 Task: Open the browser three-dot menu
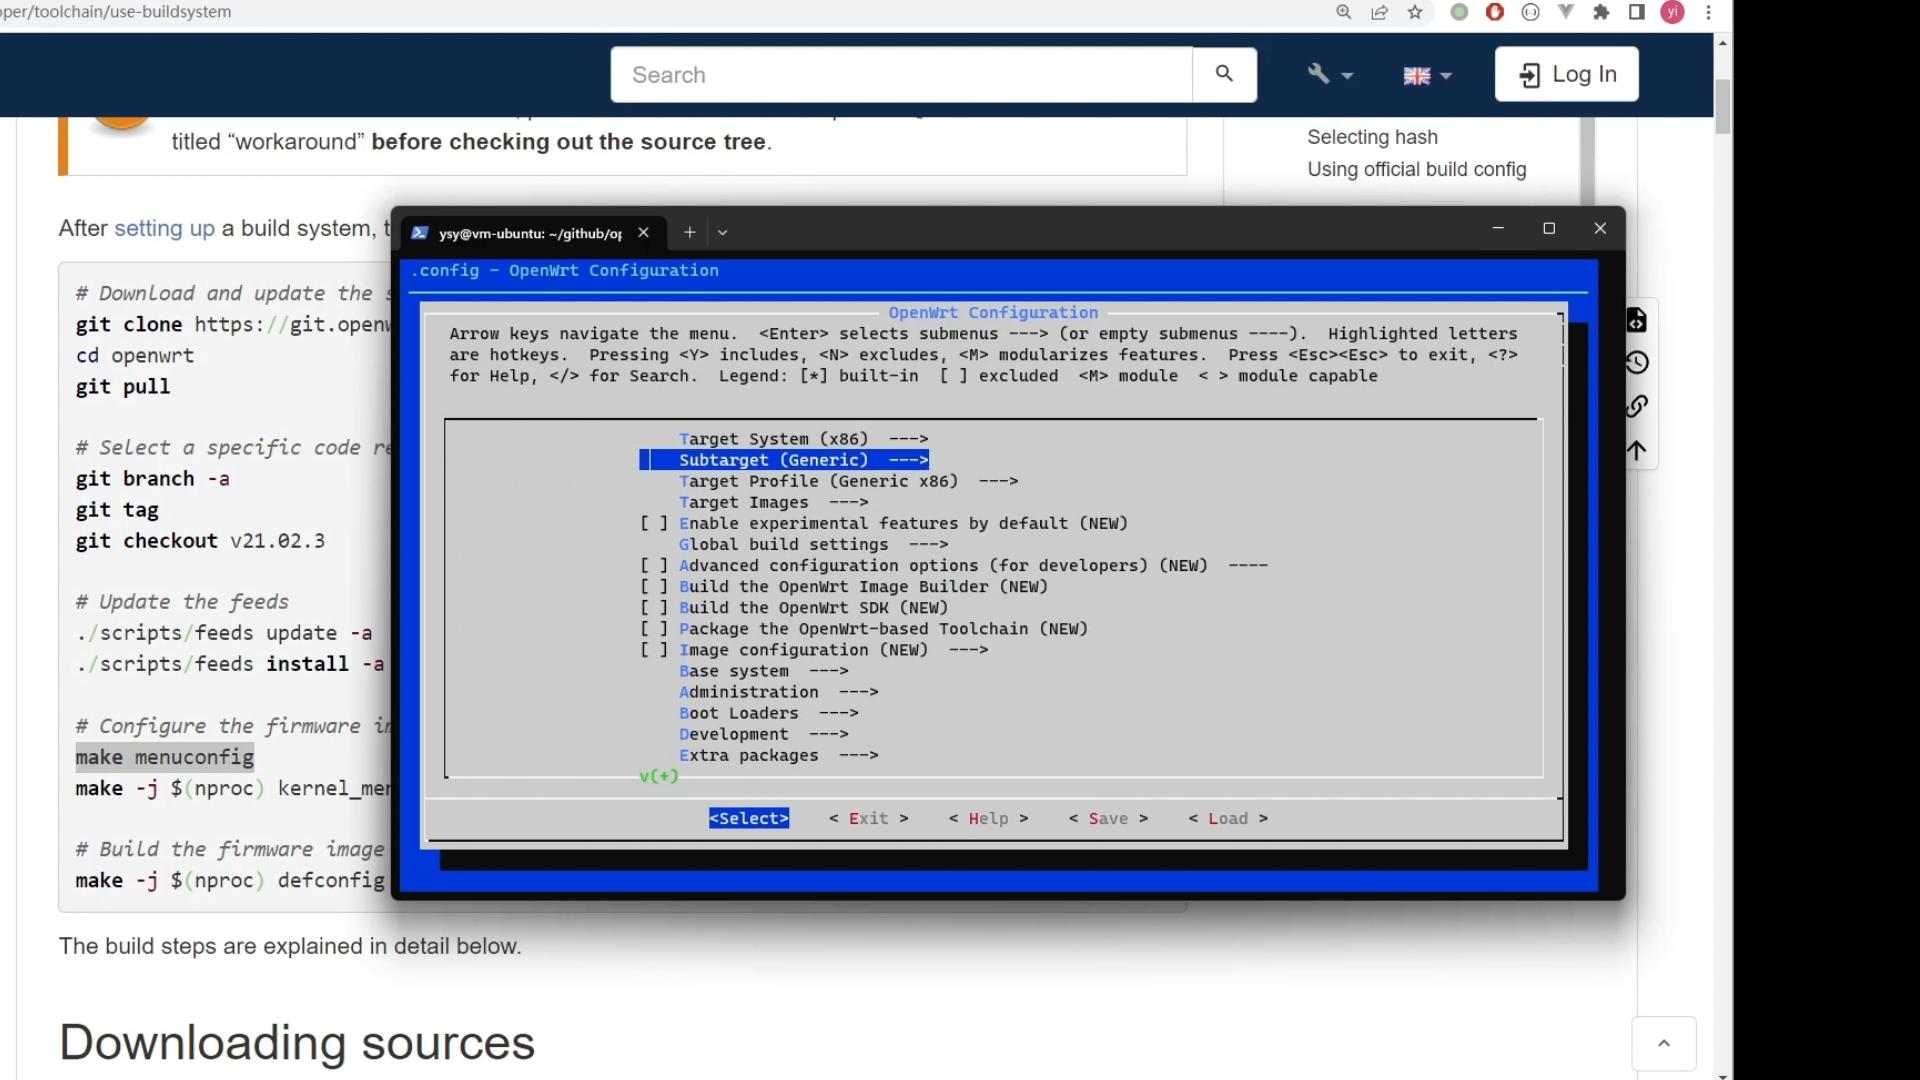1708,12
